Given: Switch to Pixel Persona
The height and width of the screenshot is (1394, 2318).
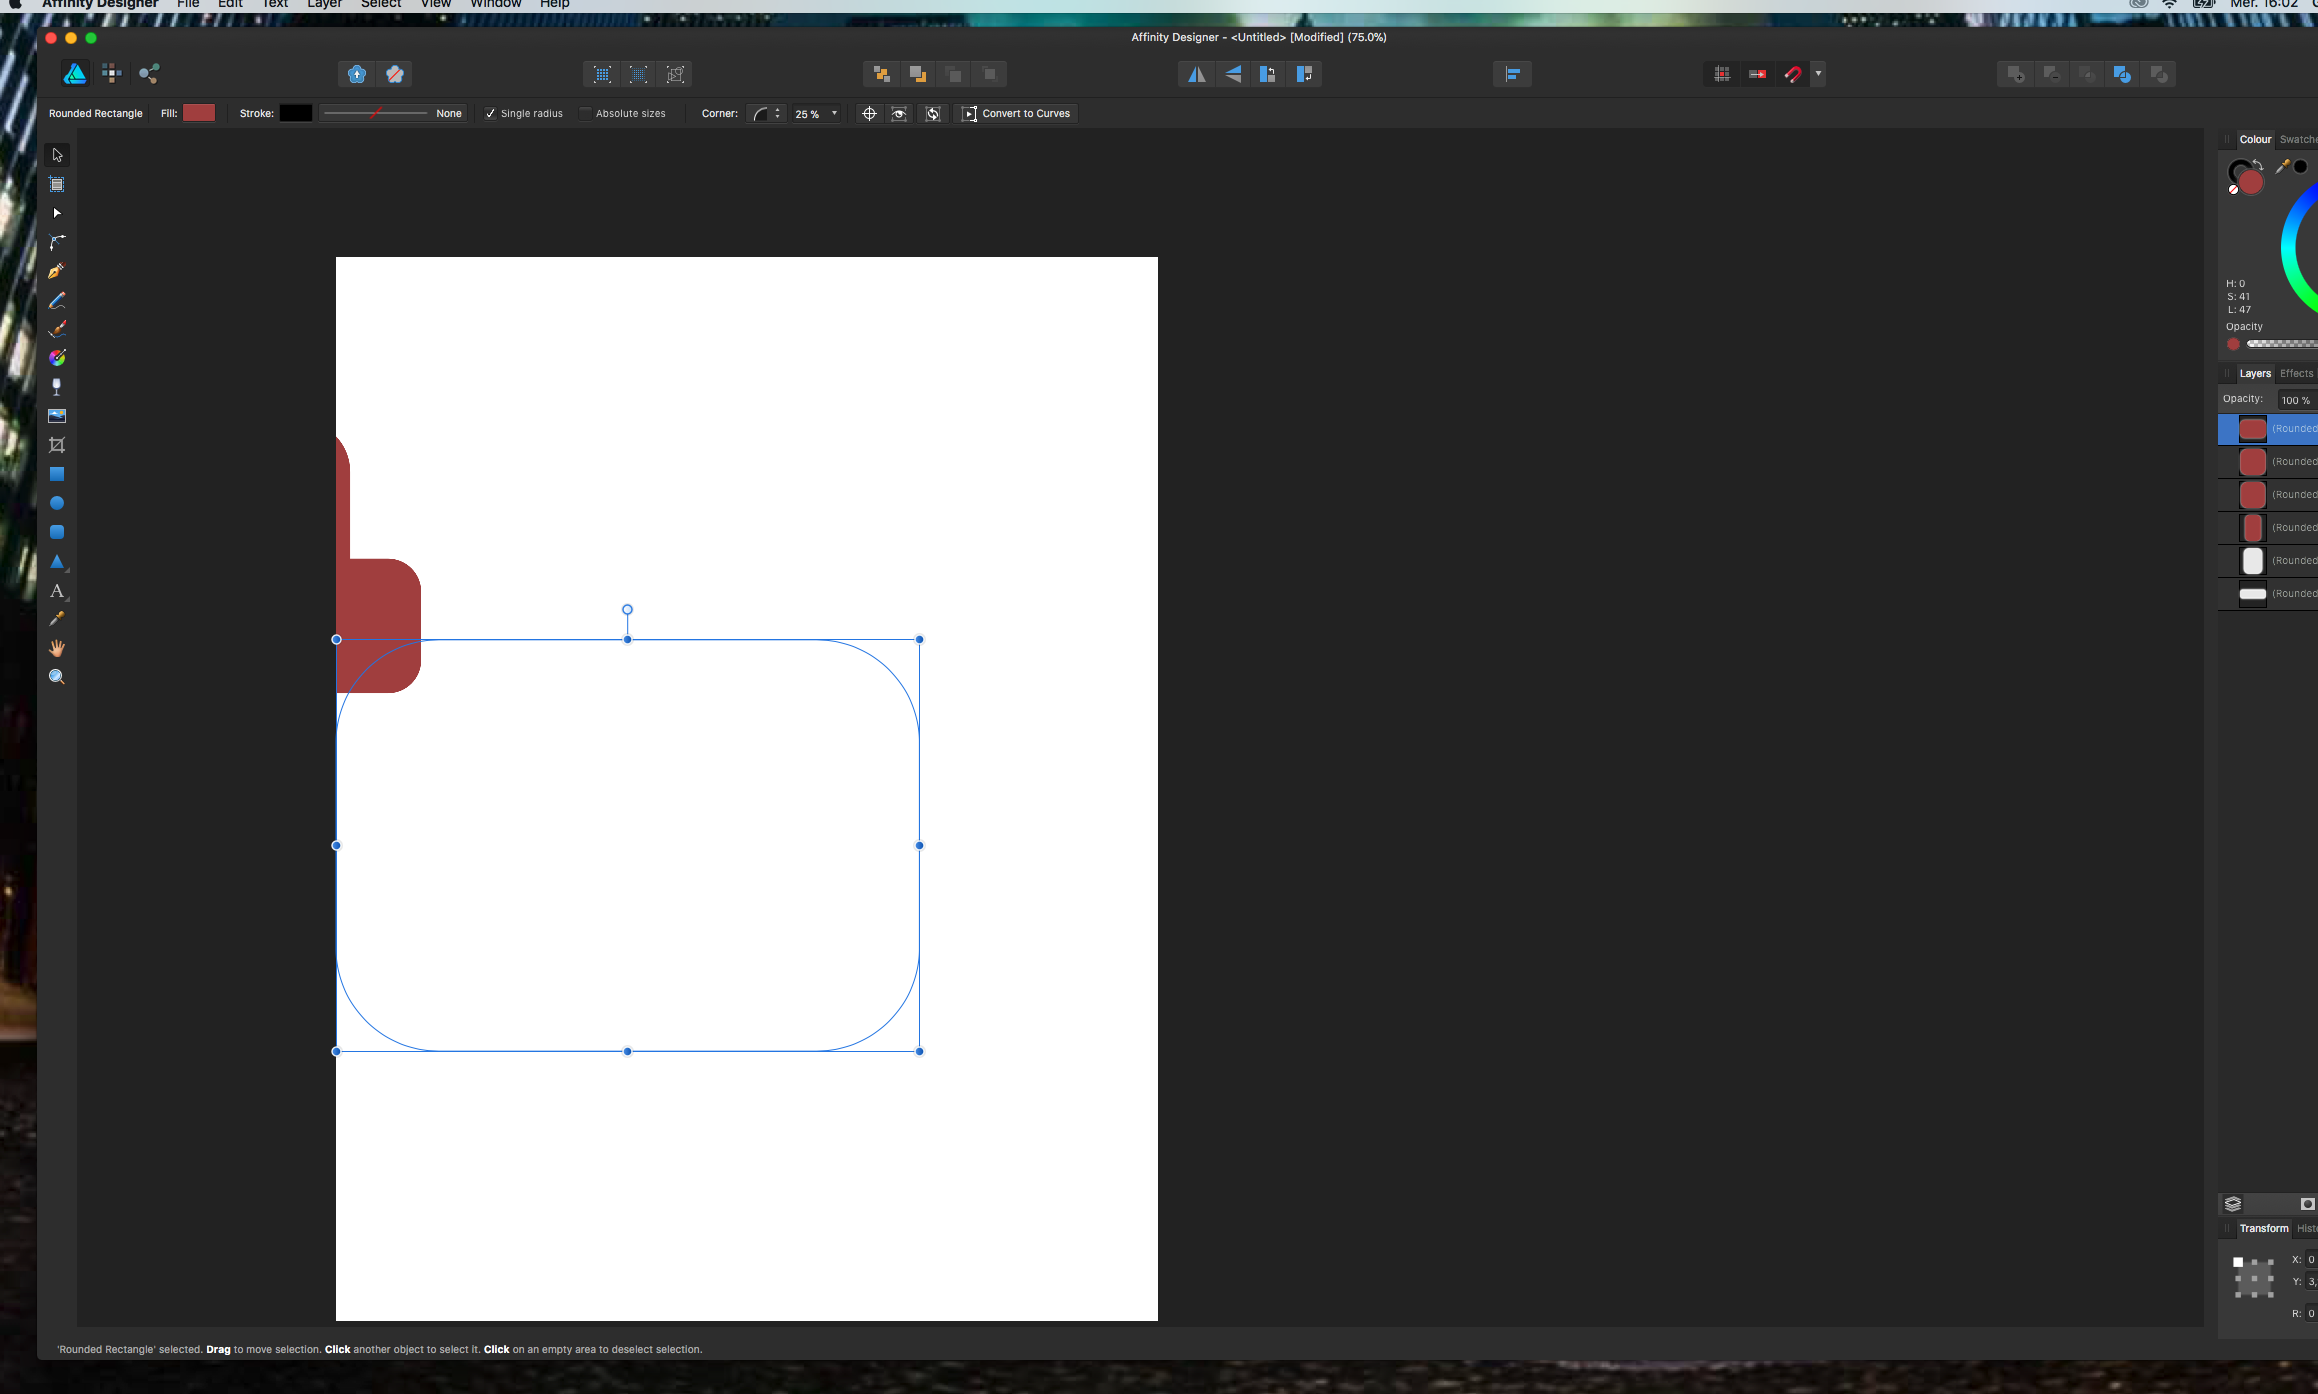Looking at the screenshot, I should (x=112, y=74).
